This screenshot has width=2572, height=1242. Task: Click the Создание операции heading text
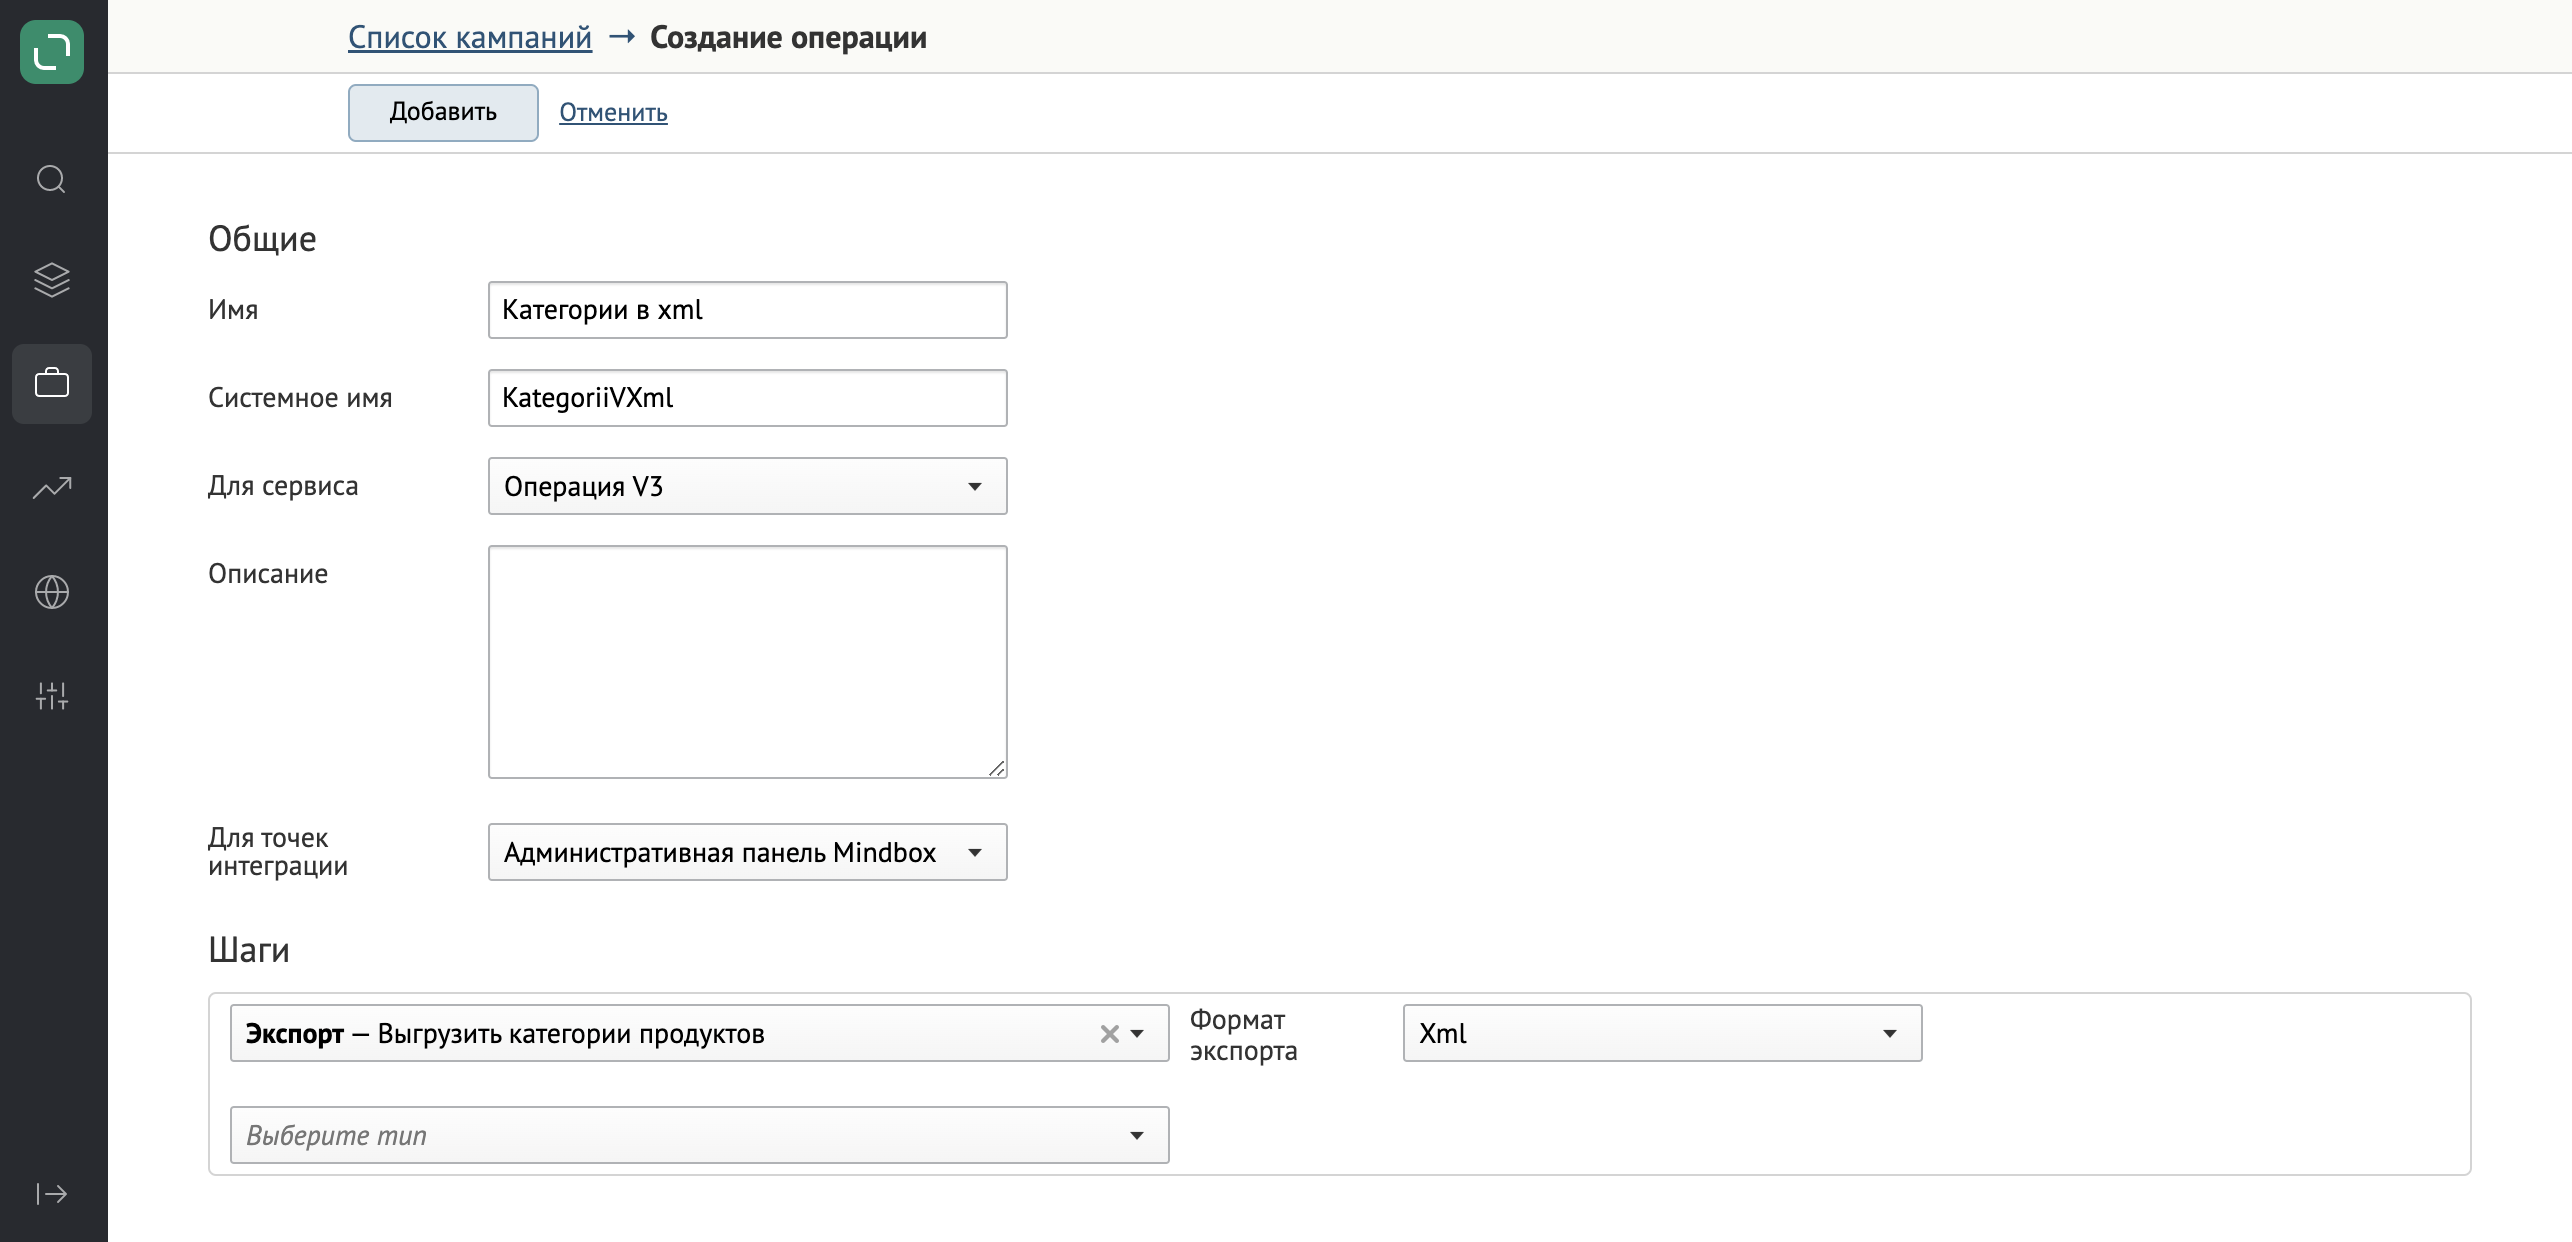[788, 38]
